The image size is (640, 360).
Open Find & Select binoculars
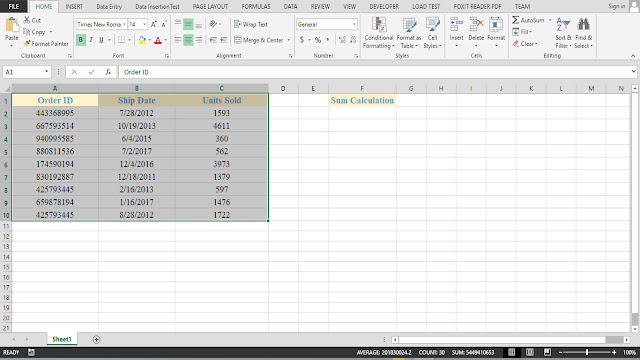(x=584, y=33)
